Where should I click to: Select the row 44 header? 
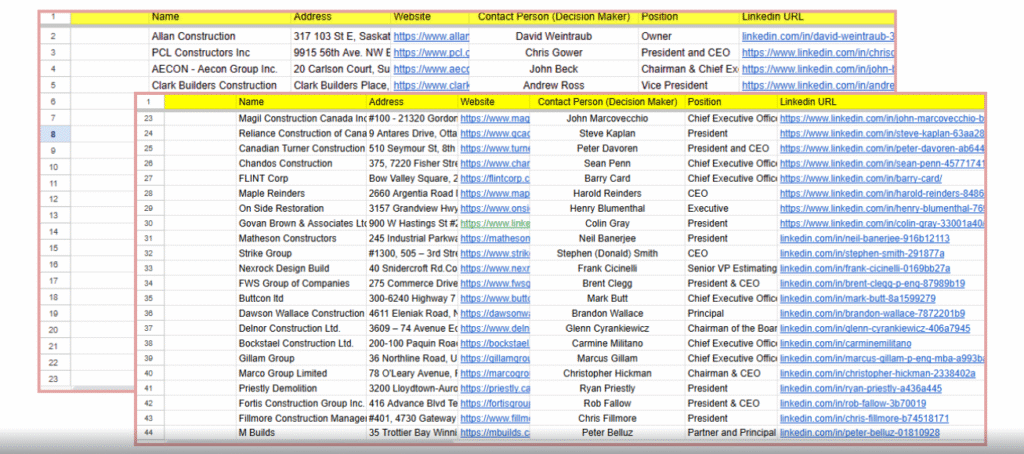tap(149, 433)
